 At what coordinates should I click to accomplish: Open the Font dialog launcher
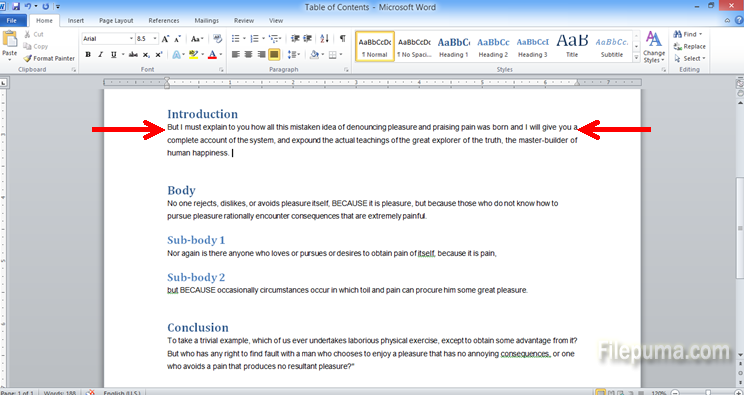click(221, 70)
